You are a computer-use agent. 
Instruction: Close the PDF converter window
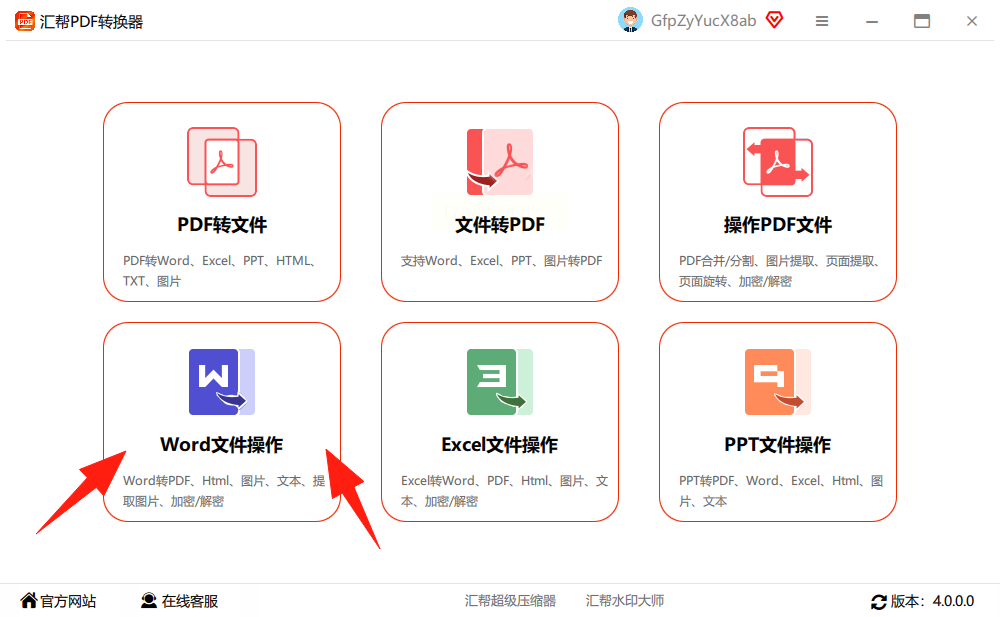coord(971,21)
